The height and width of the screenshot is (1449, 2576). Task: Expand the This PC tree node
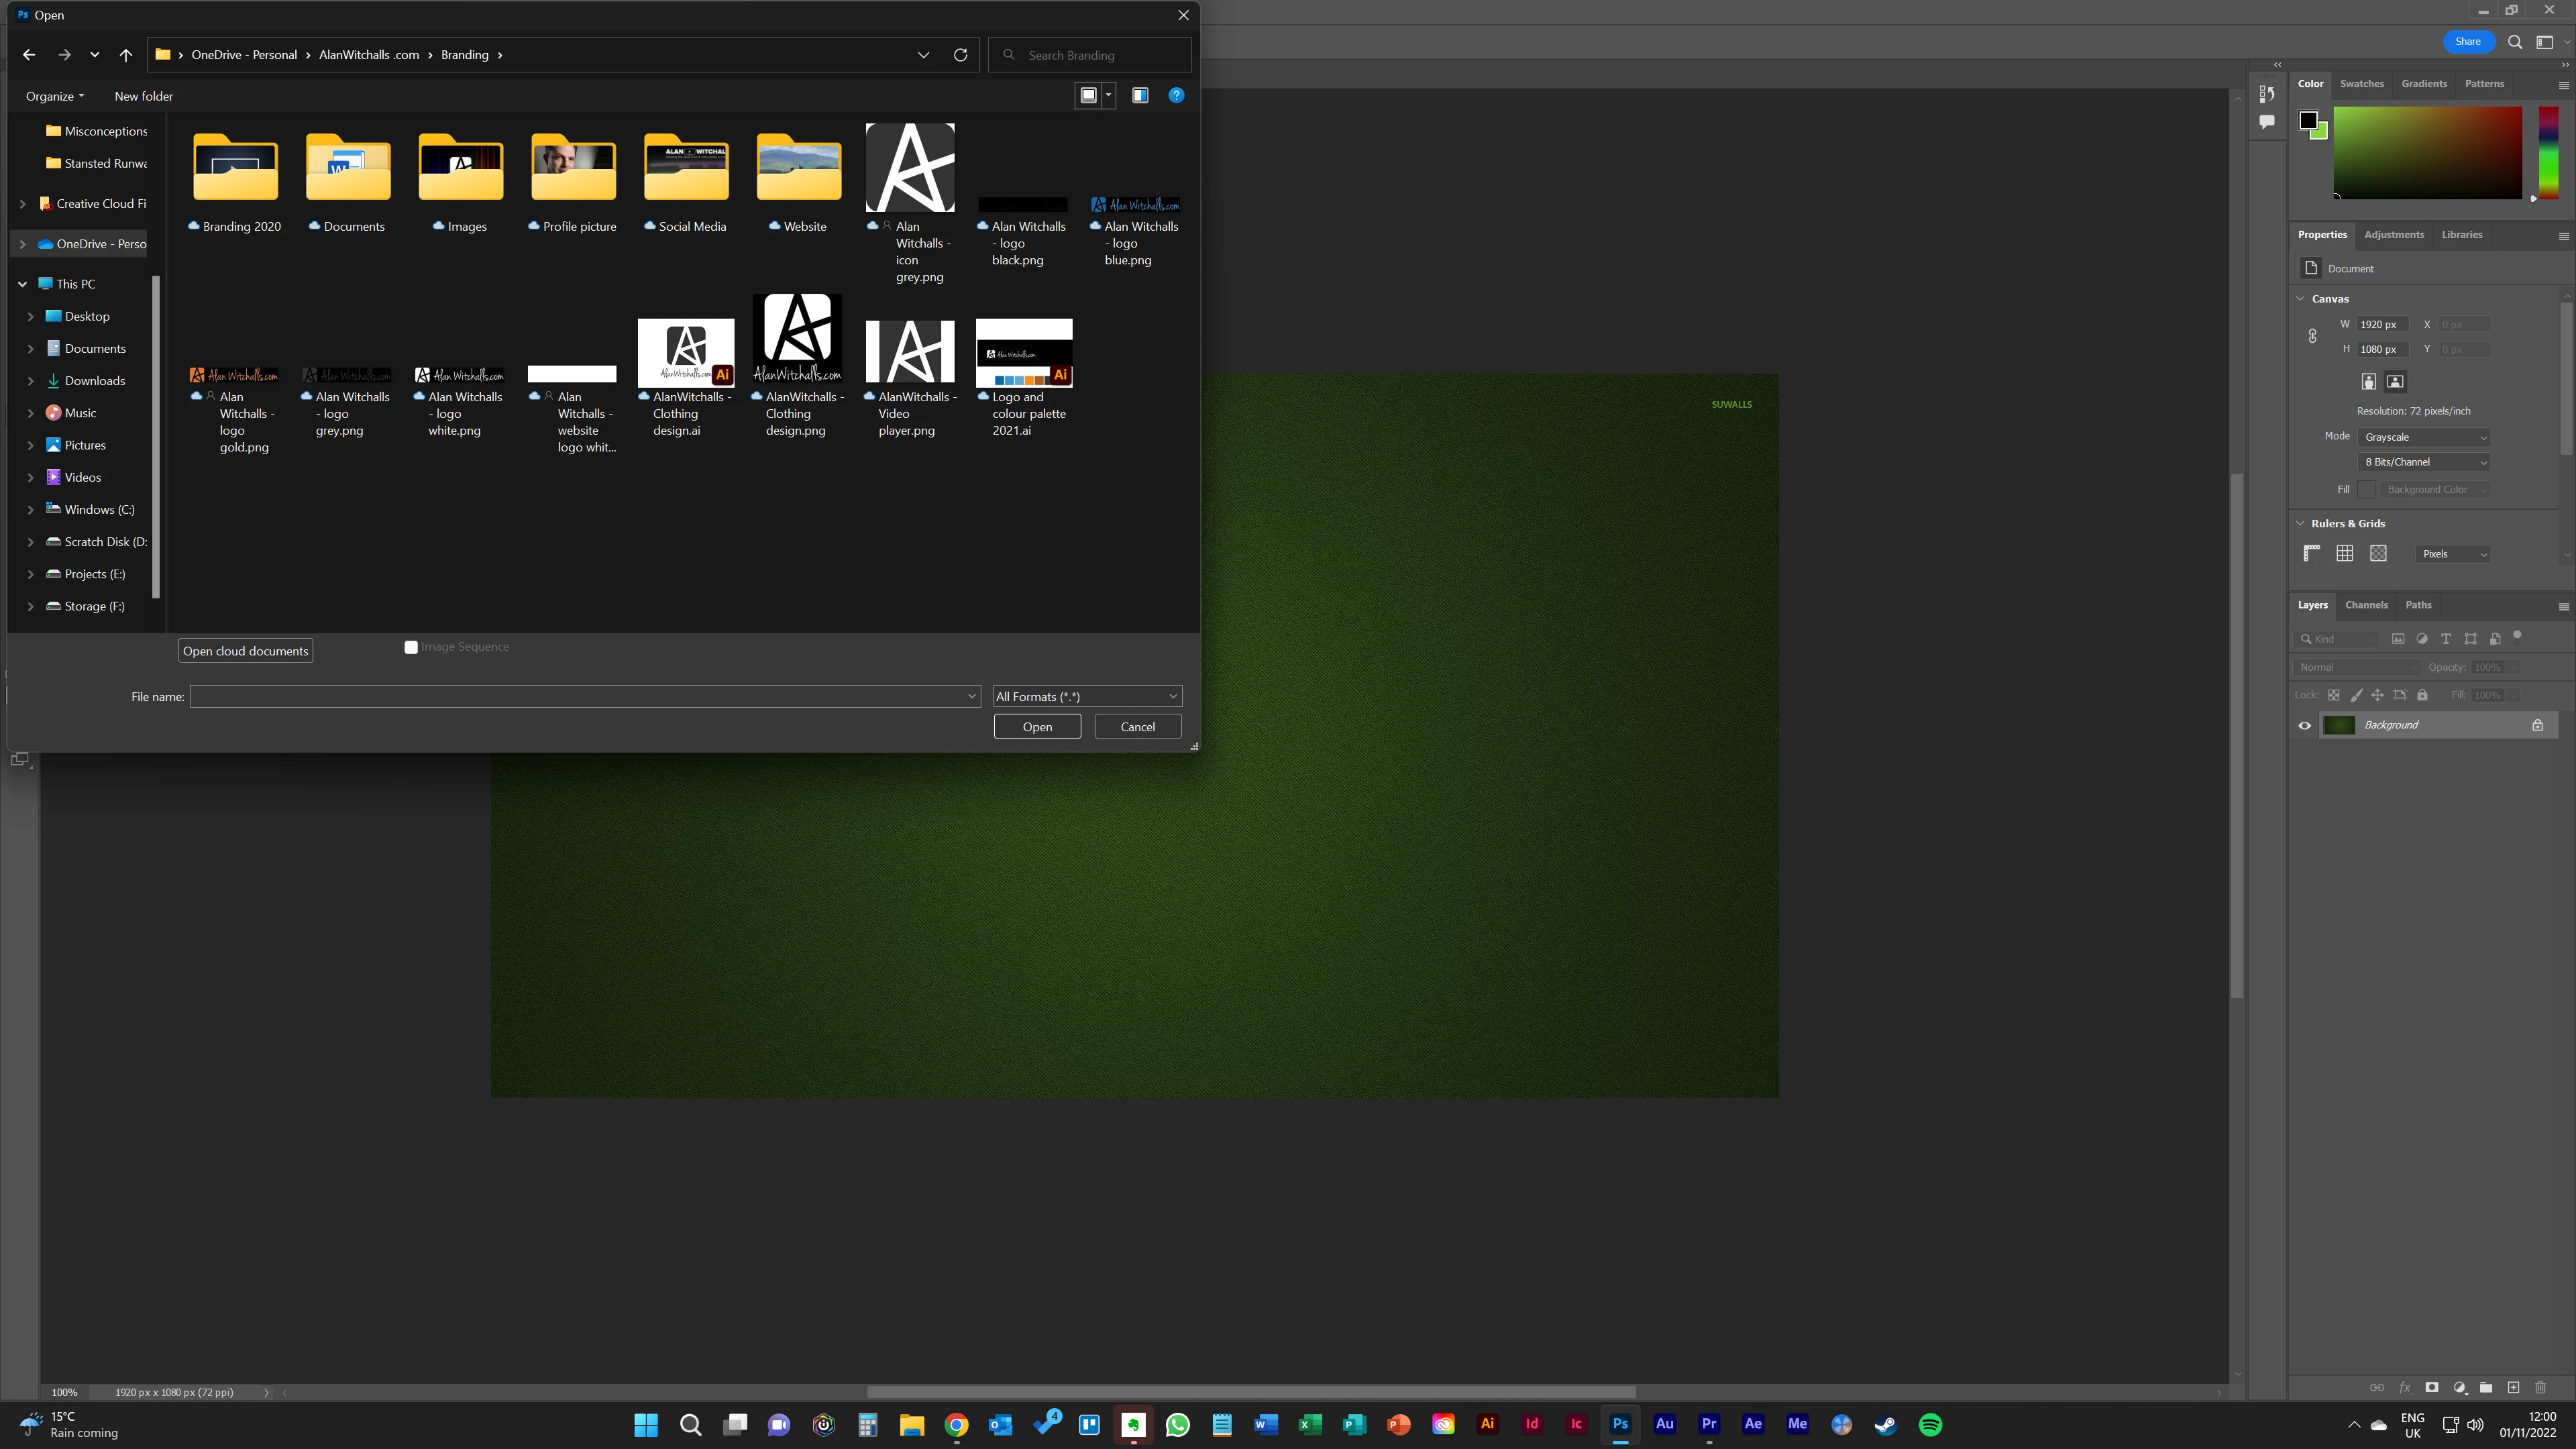[22, 284]
